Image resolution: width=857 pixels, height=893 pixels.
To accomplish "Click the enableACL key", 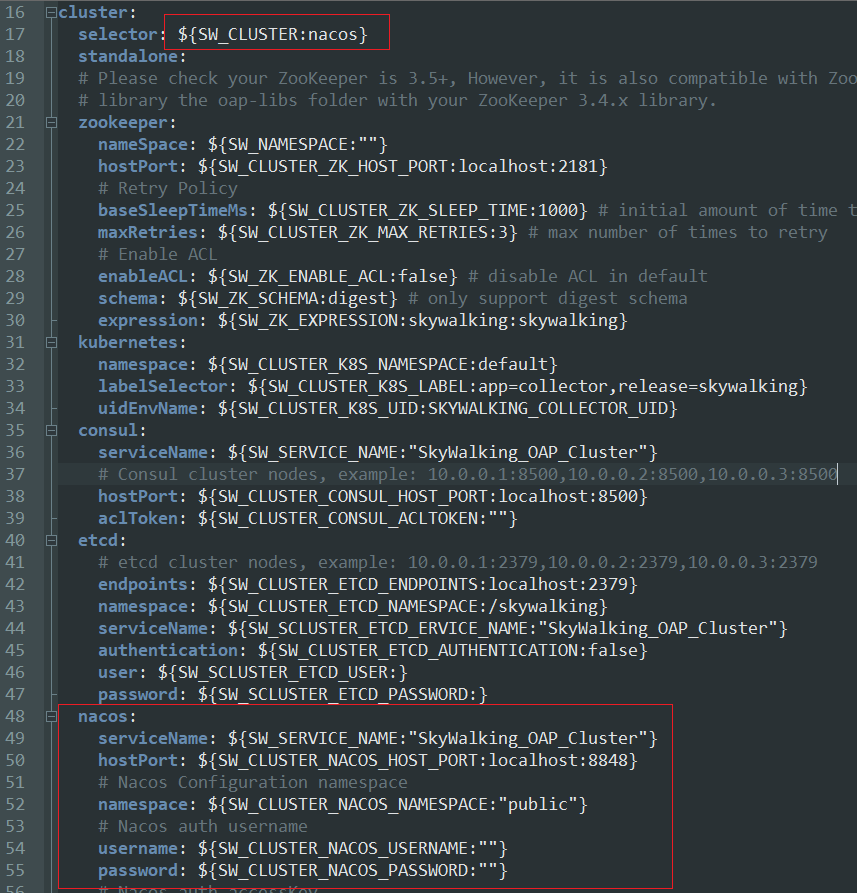I will tap(143, 277).
